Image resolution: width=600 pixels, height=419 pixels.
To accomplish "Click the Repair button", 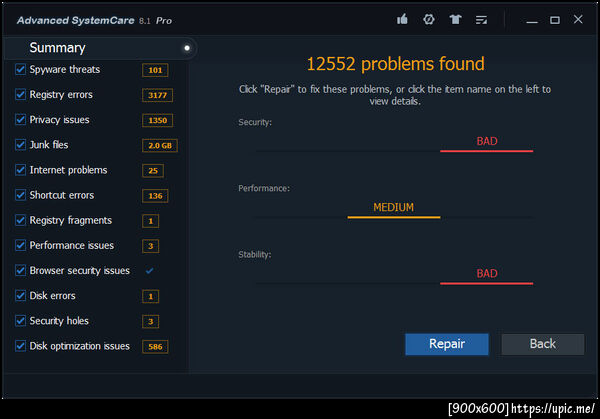I will (x=447, y=344).
